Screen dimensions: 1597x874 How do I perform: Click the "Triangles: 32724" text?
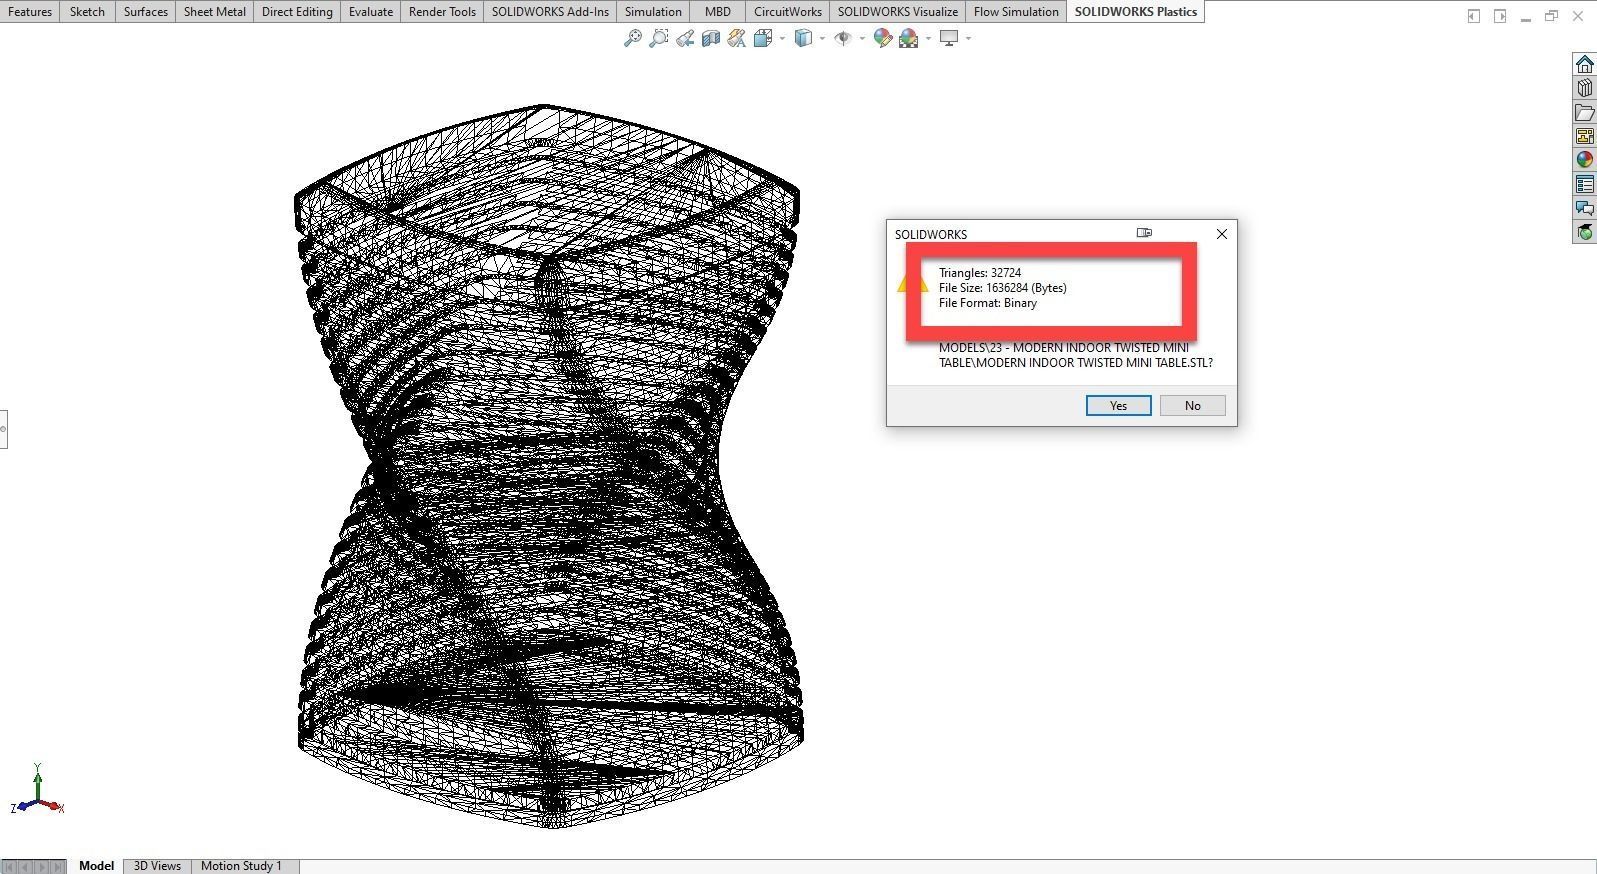980,273
